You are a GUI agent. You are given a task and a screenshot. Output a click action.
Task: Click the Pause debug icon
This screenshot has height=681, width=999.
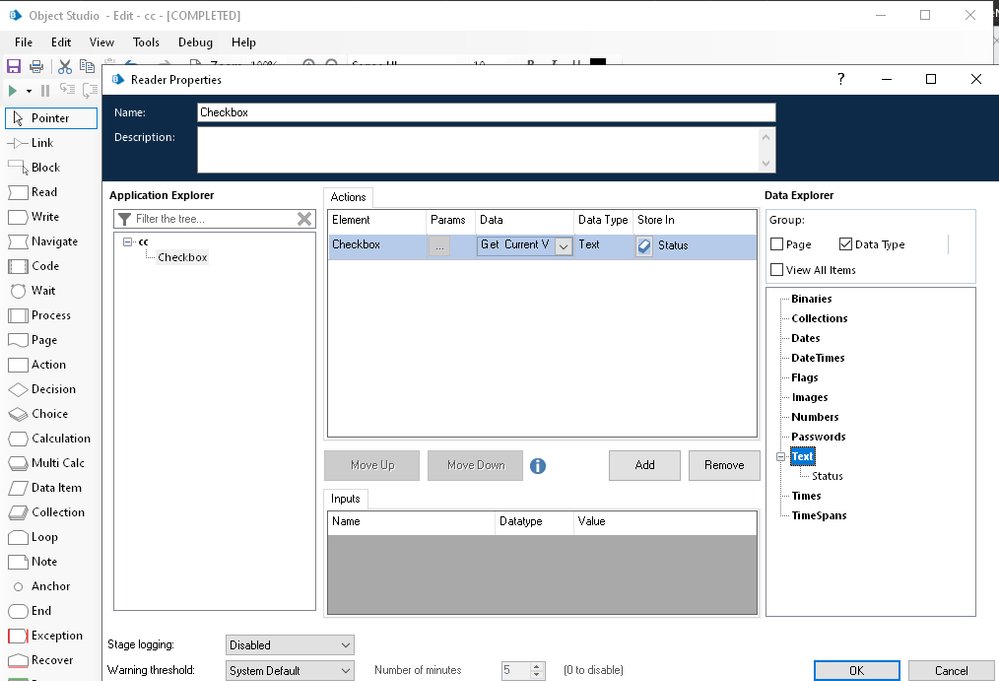click(x=45, y=91)
